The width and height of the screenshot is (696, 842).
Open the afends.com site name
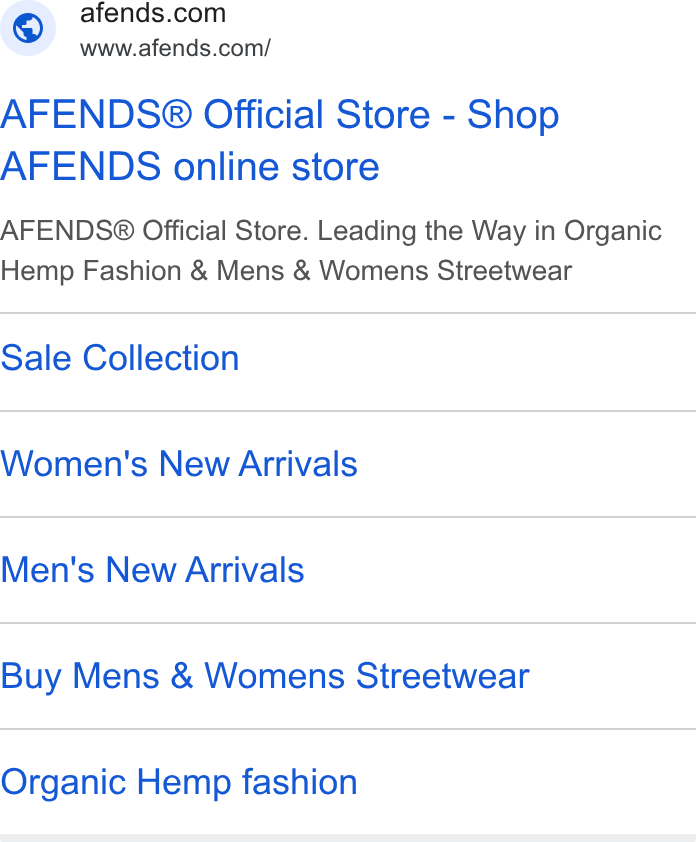(153, 13)
